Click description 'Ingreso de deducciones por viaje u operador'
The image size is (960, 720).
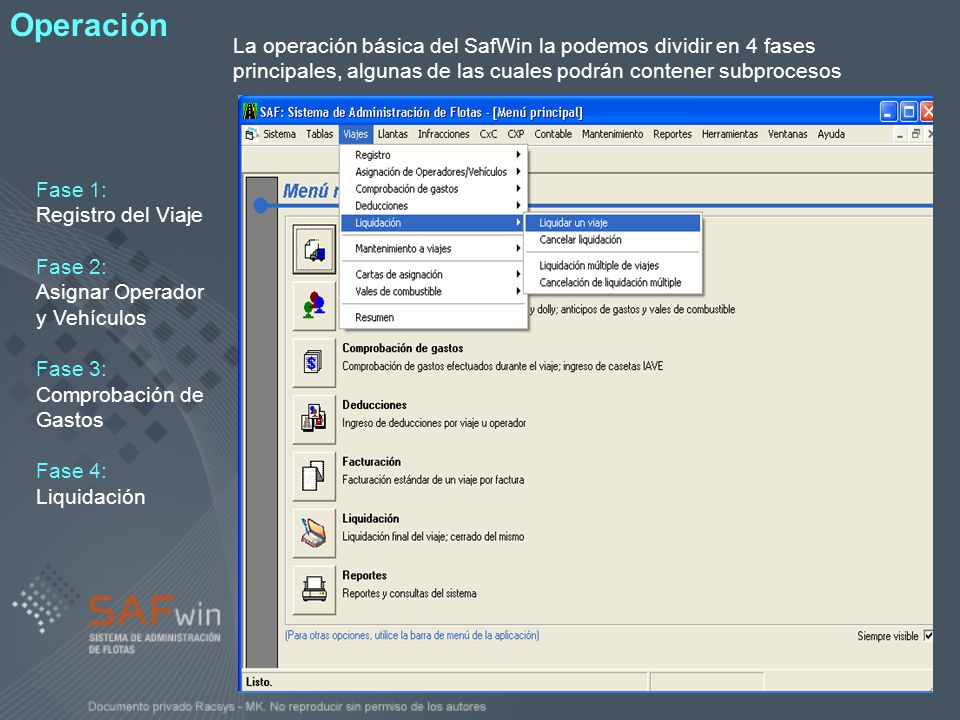(434, 423)
